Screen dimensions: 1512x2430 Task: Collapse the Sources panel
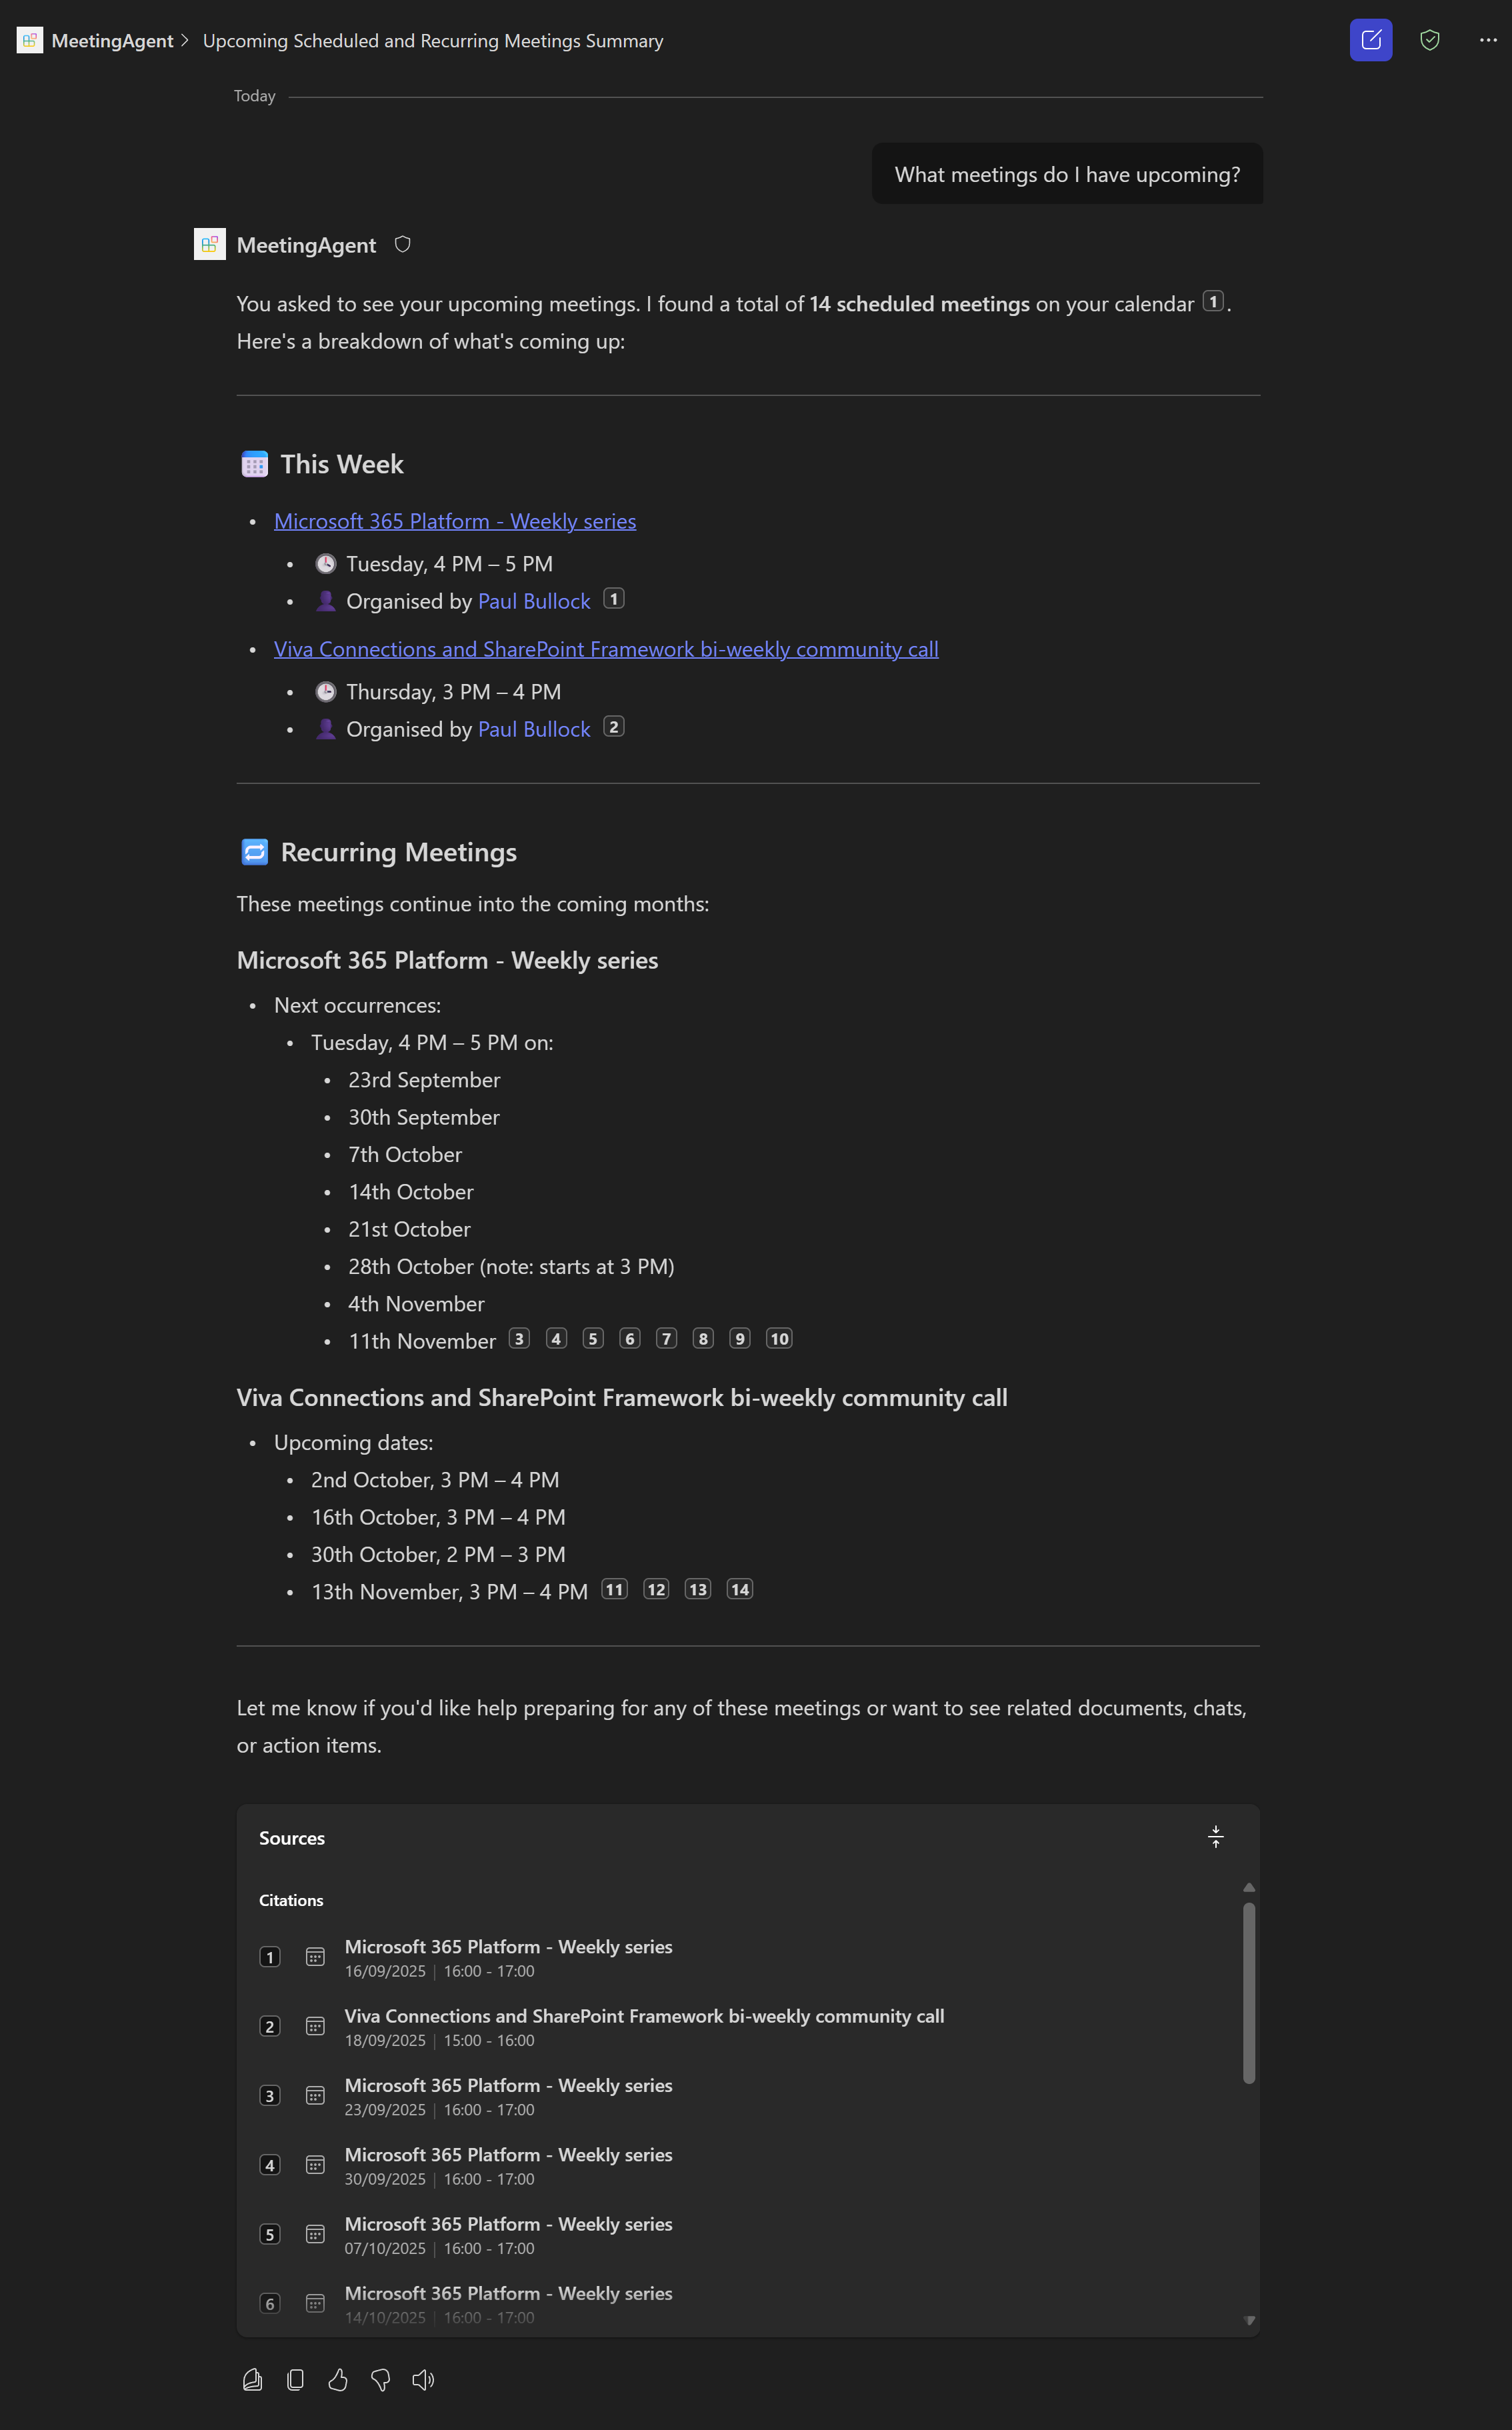(1215, 1836)
